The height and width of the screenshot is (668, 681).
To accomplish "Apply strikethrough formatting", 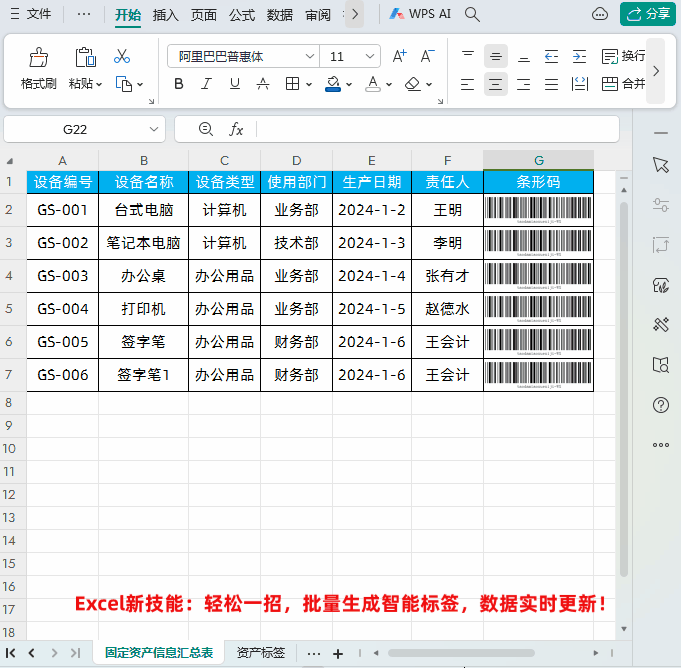I will click(263, 83).
